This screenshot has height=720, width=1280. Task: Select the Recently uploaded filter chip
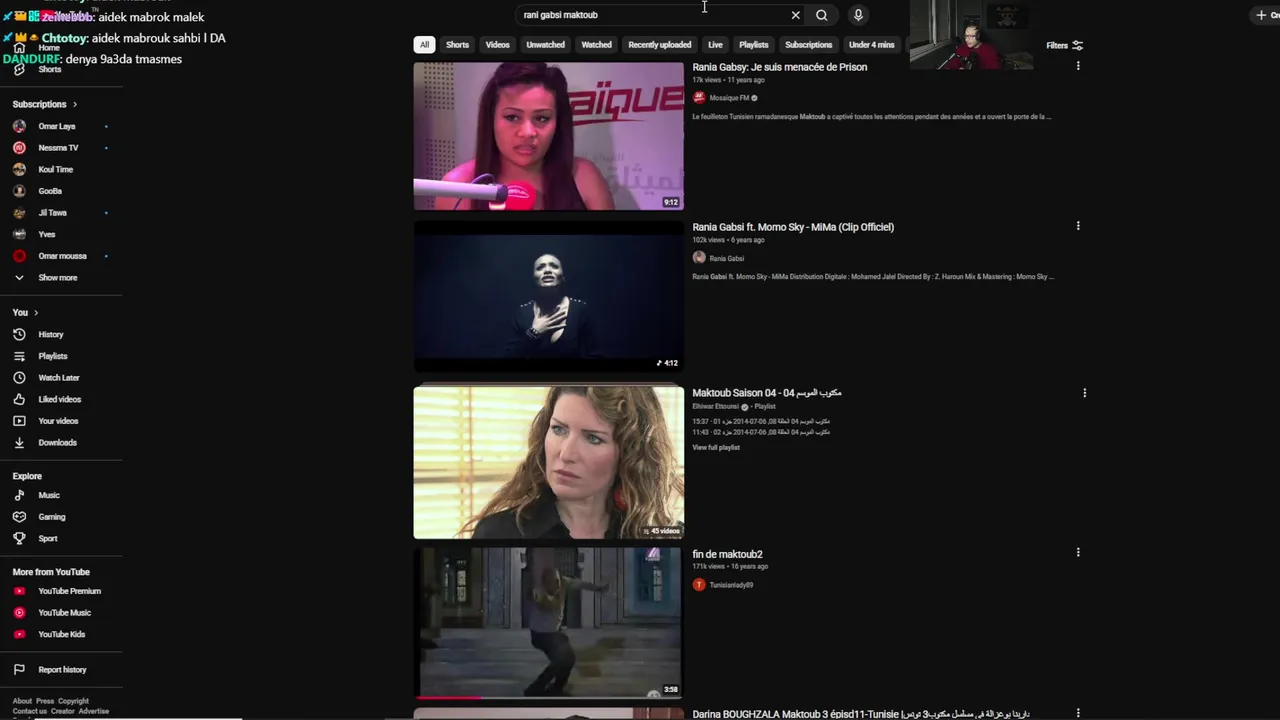[660, 45]
